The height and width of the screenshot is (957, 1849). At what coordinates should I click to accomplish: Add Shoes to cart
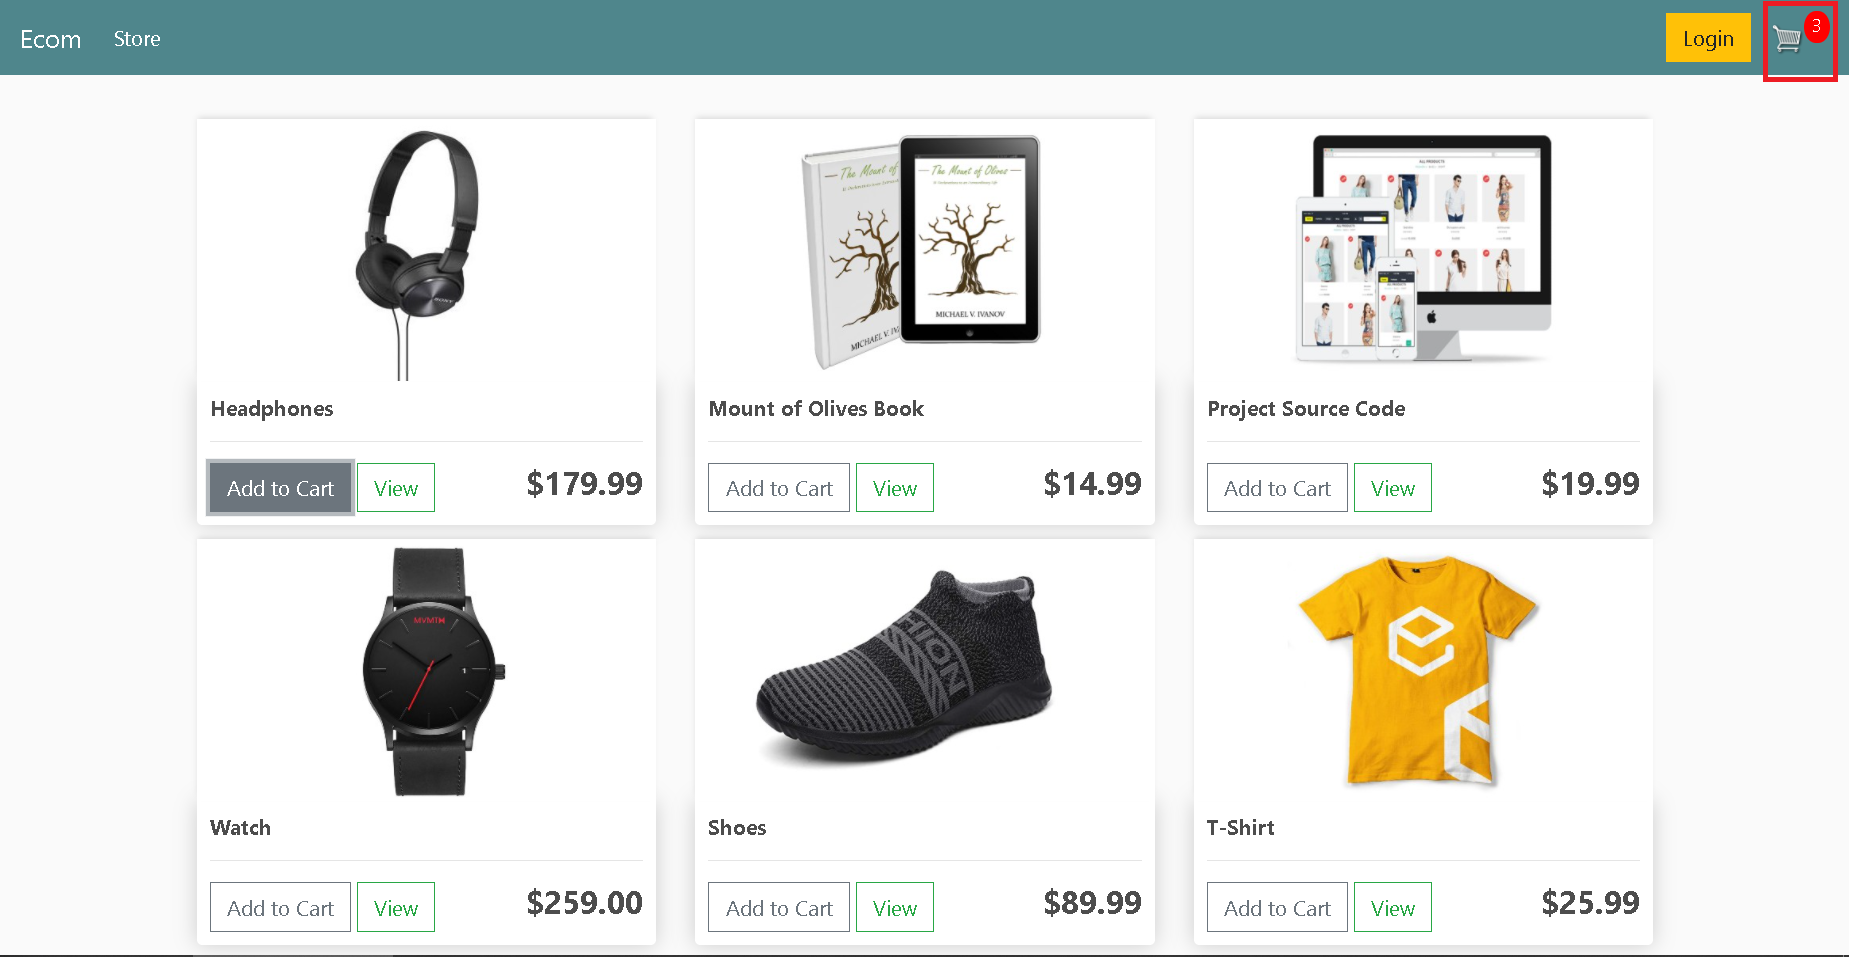click(x=779, y=907)
